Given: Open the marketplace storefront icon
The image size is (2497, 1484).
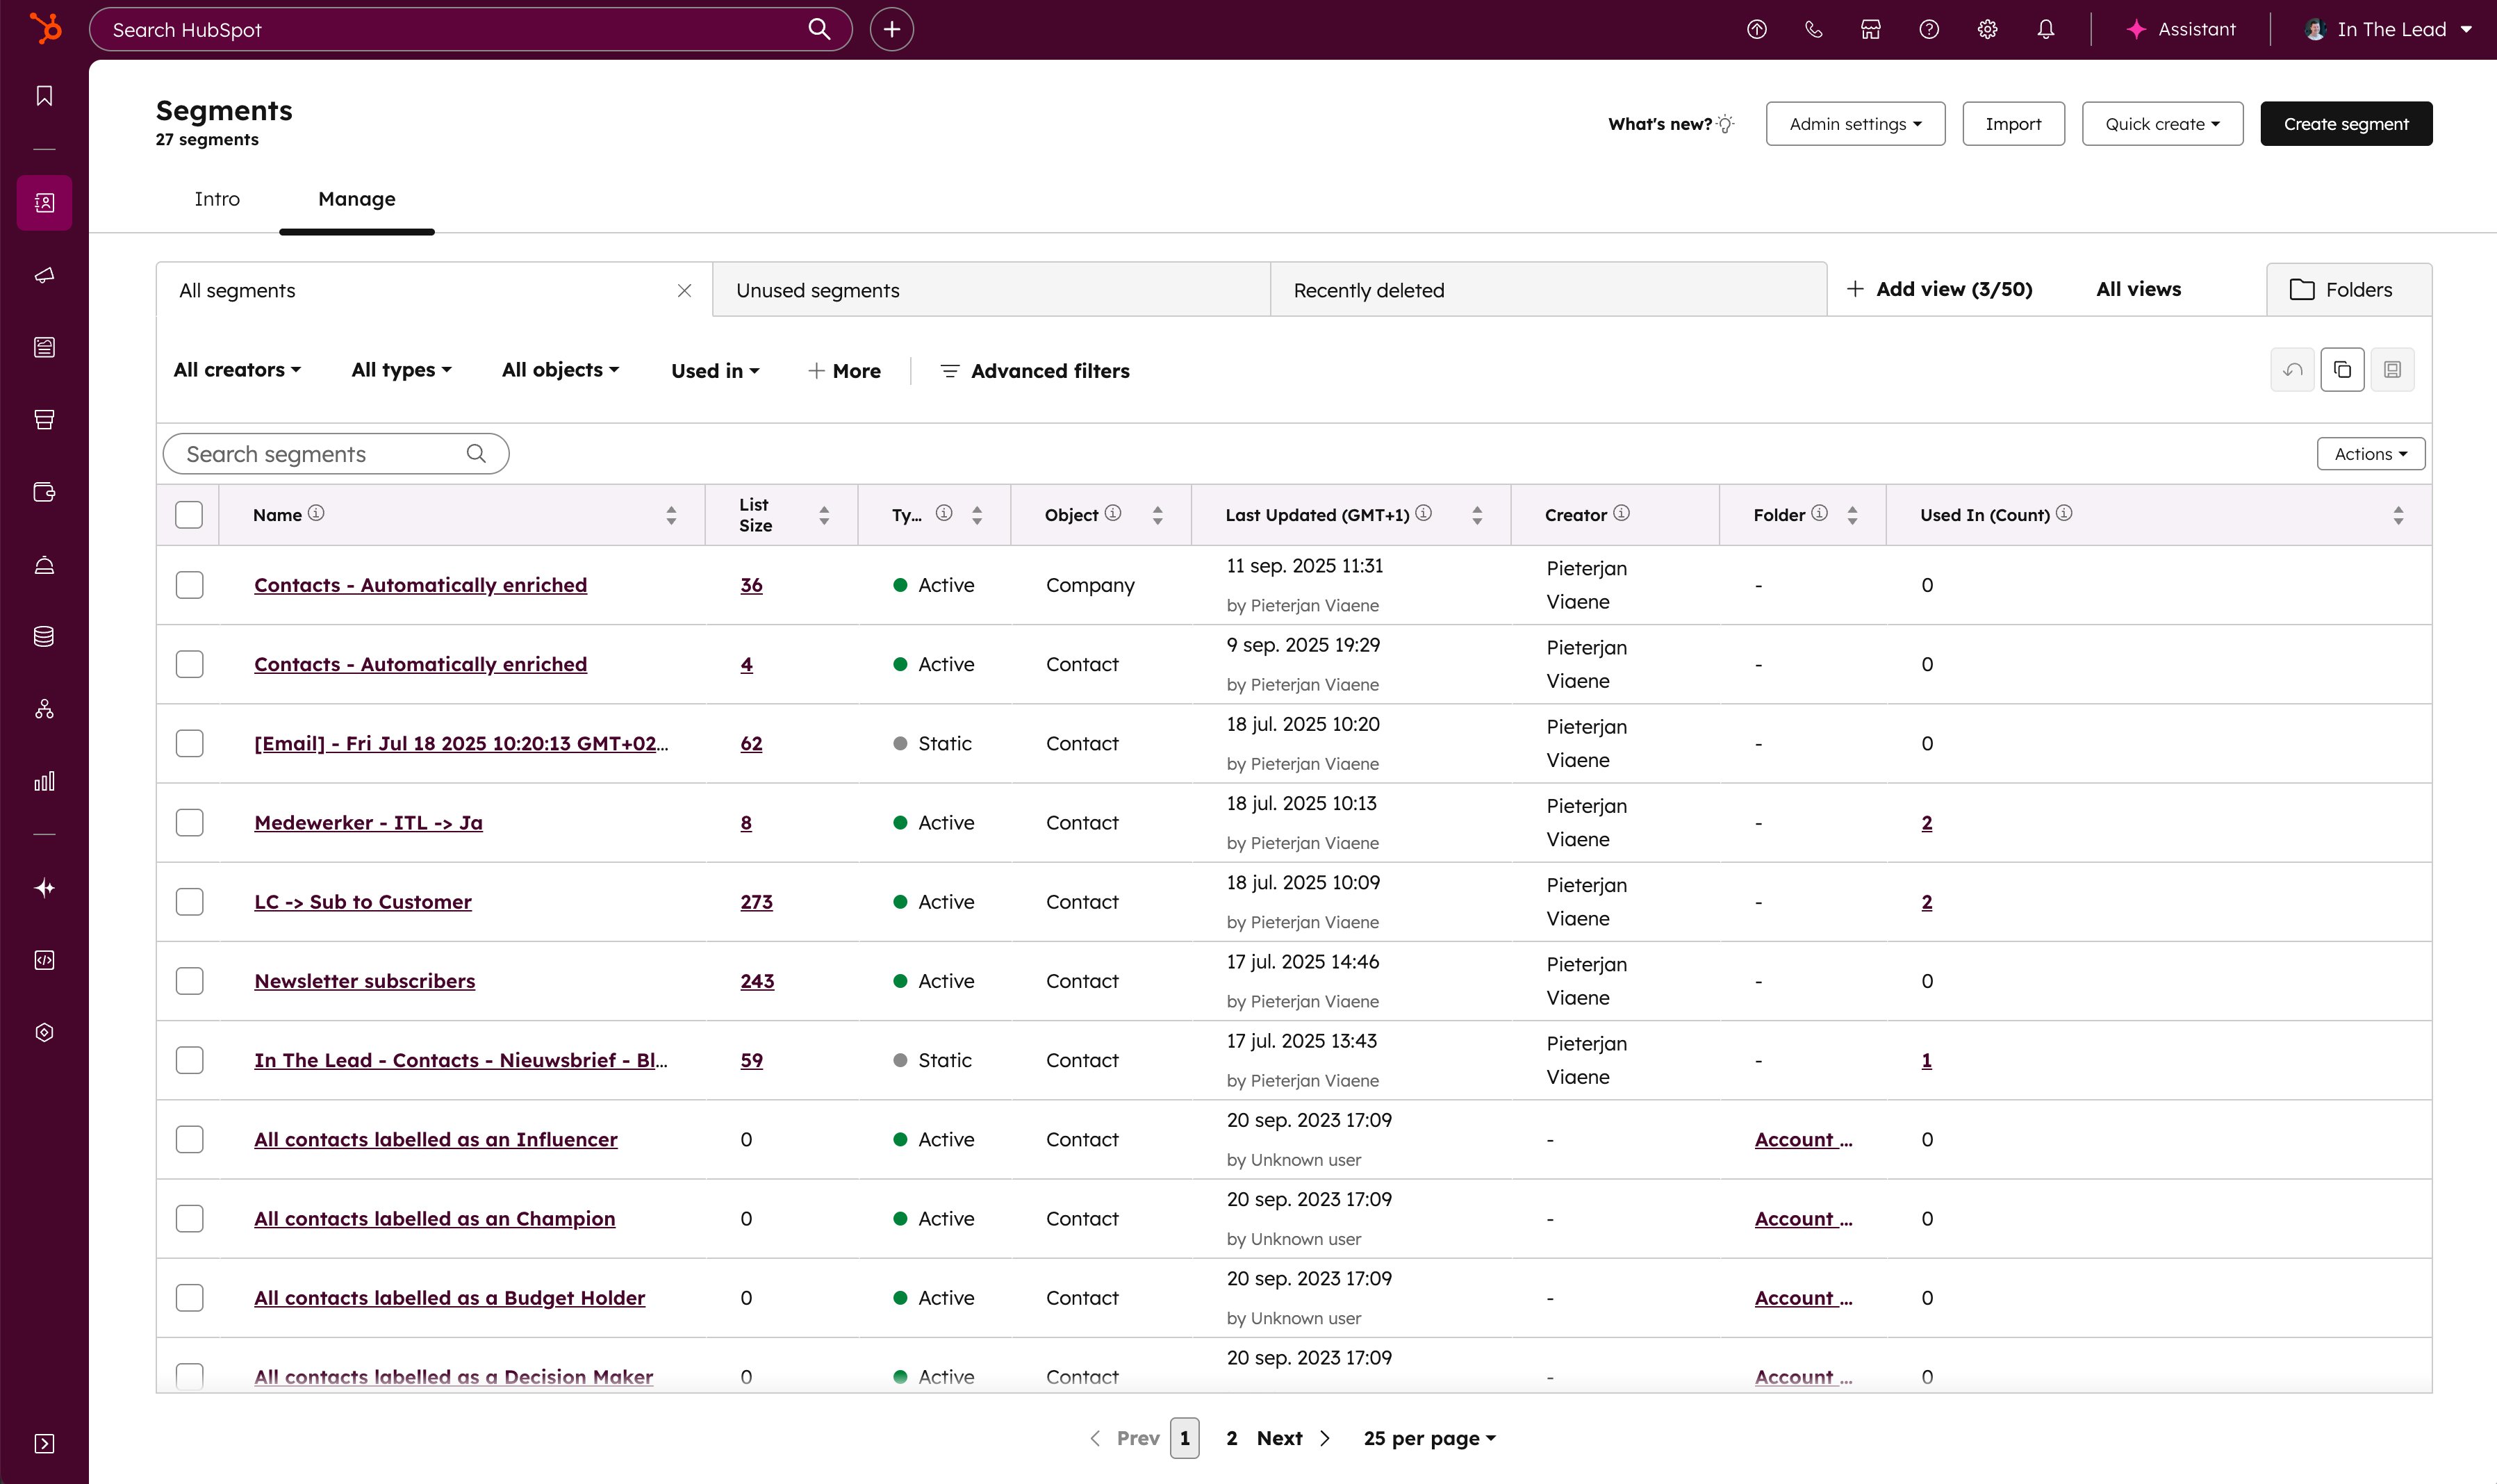Looking at the screenshot, I should (x=1870, y=29).
